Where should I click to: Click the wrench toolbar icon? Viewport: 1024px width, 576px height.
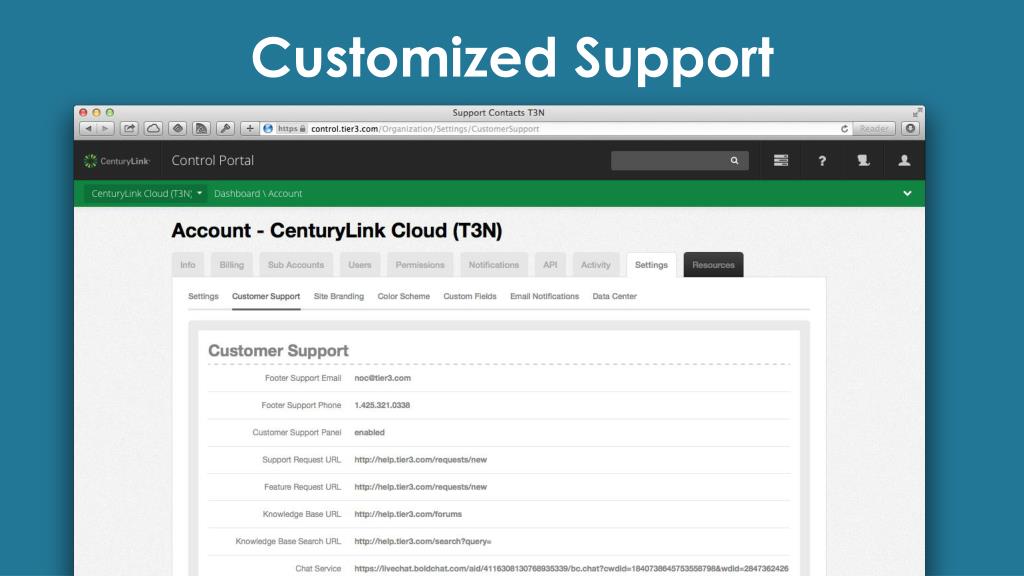pyautogui.click(x=225, y=129)
